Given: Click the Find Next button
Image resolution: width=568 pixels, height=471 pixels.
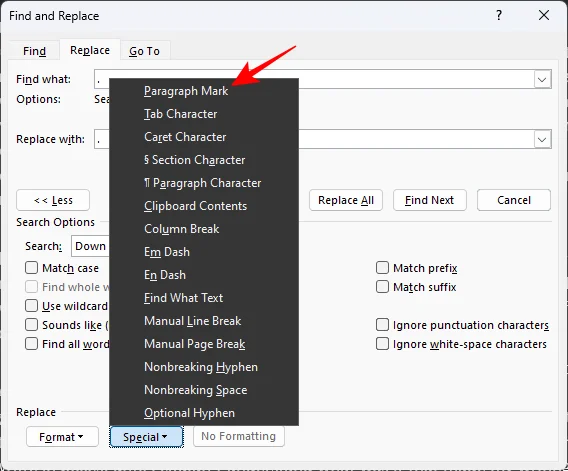Looking at the screenshot, I should coord(430,200).
